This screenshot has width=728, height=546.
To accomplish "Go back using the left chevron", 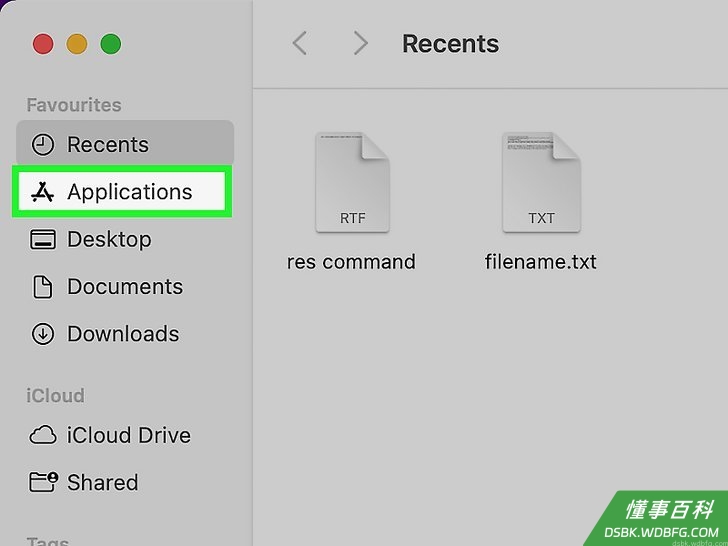I will tap(299, 44).
